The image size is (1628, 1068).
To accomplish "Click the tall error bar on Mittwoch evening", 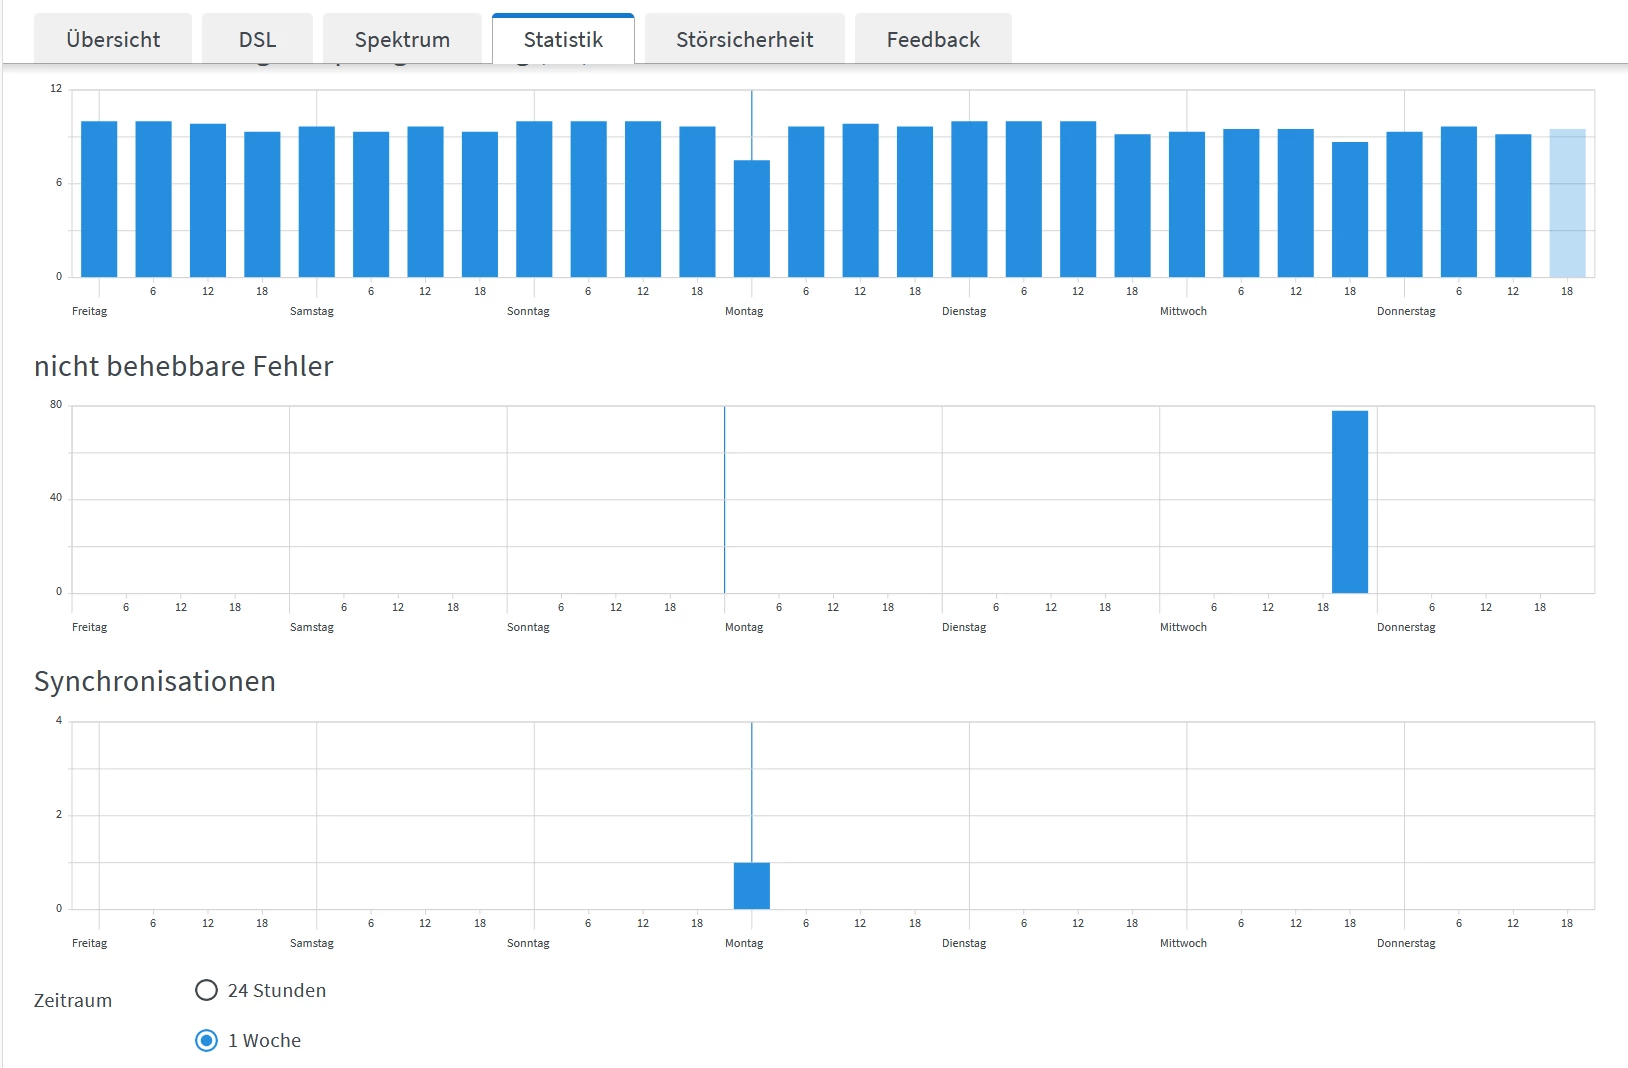I will coord(1350,502).
